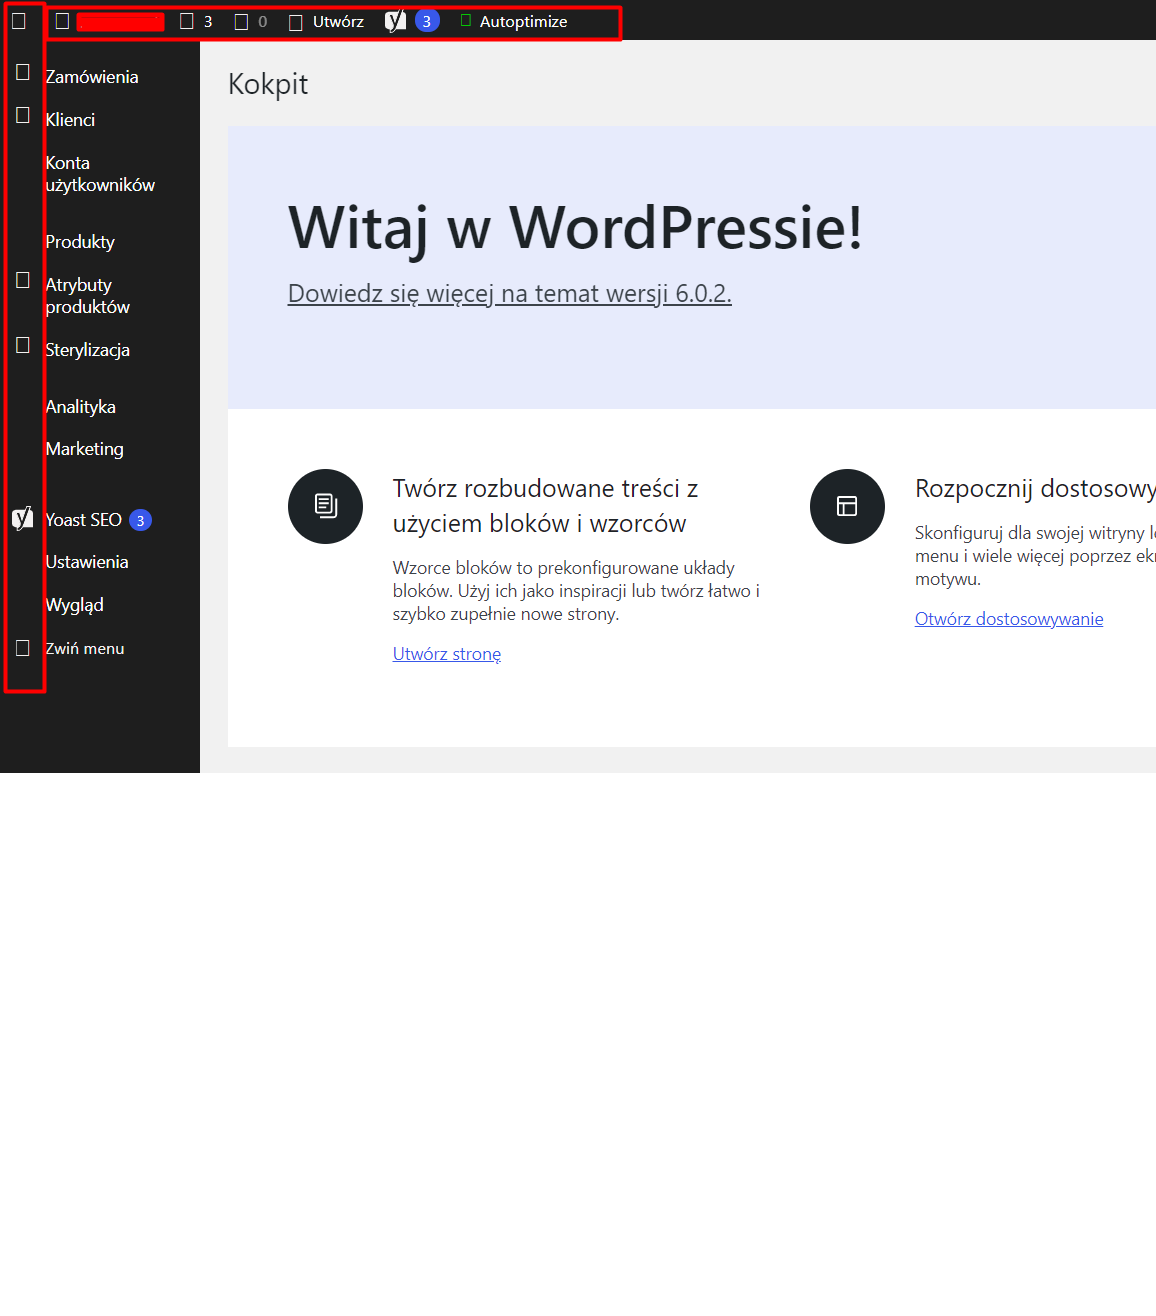Click the Zwiń menu collapse icon
1156x1316 pixels.
[x=23, y=648]
